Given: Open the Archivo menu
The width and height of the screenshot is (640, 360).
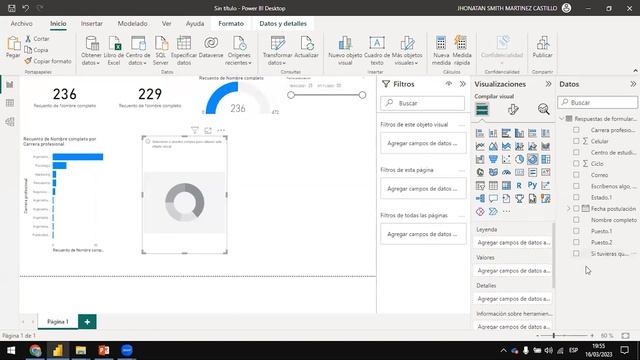Looking at the screenshot, I should [22, 24].
